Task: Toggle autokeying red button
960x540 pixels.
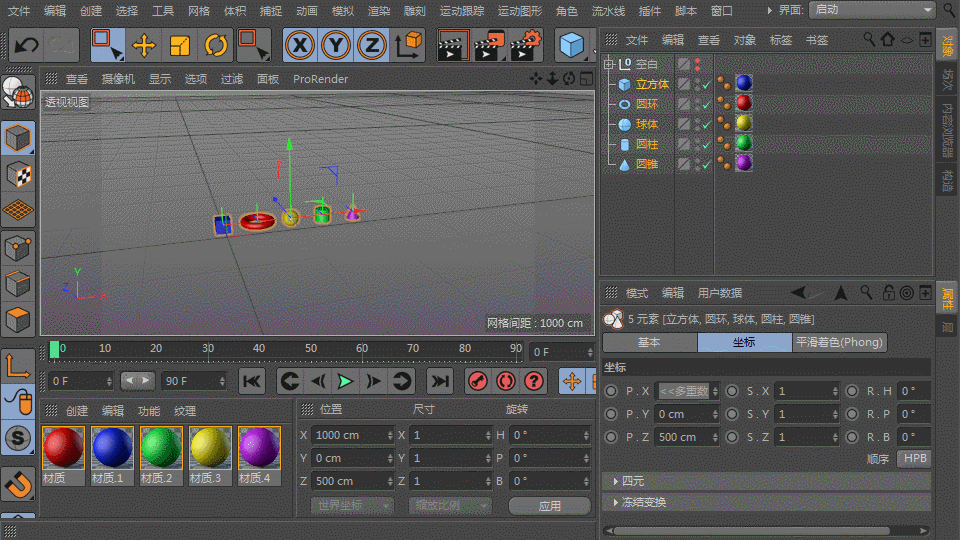Action: click(x=506, y=381)
